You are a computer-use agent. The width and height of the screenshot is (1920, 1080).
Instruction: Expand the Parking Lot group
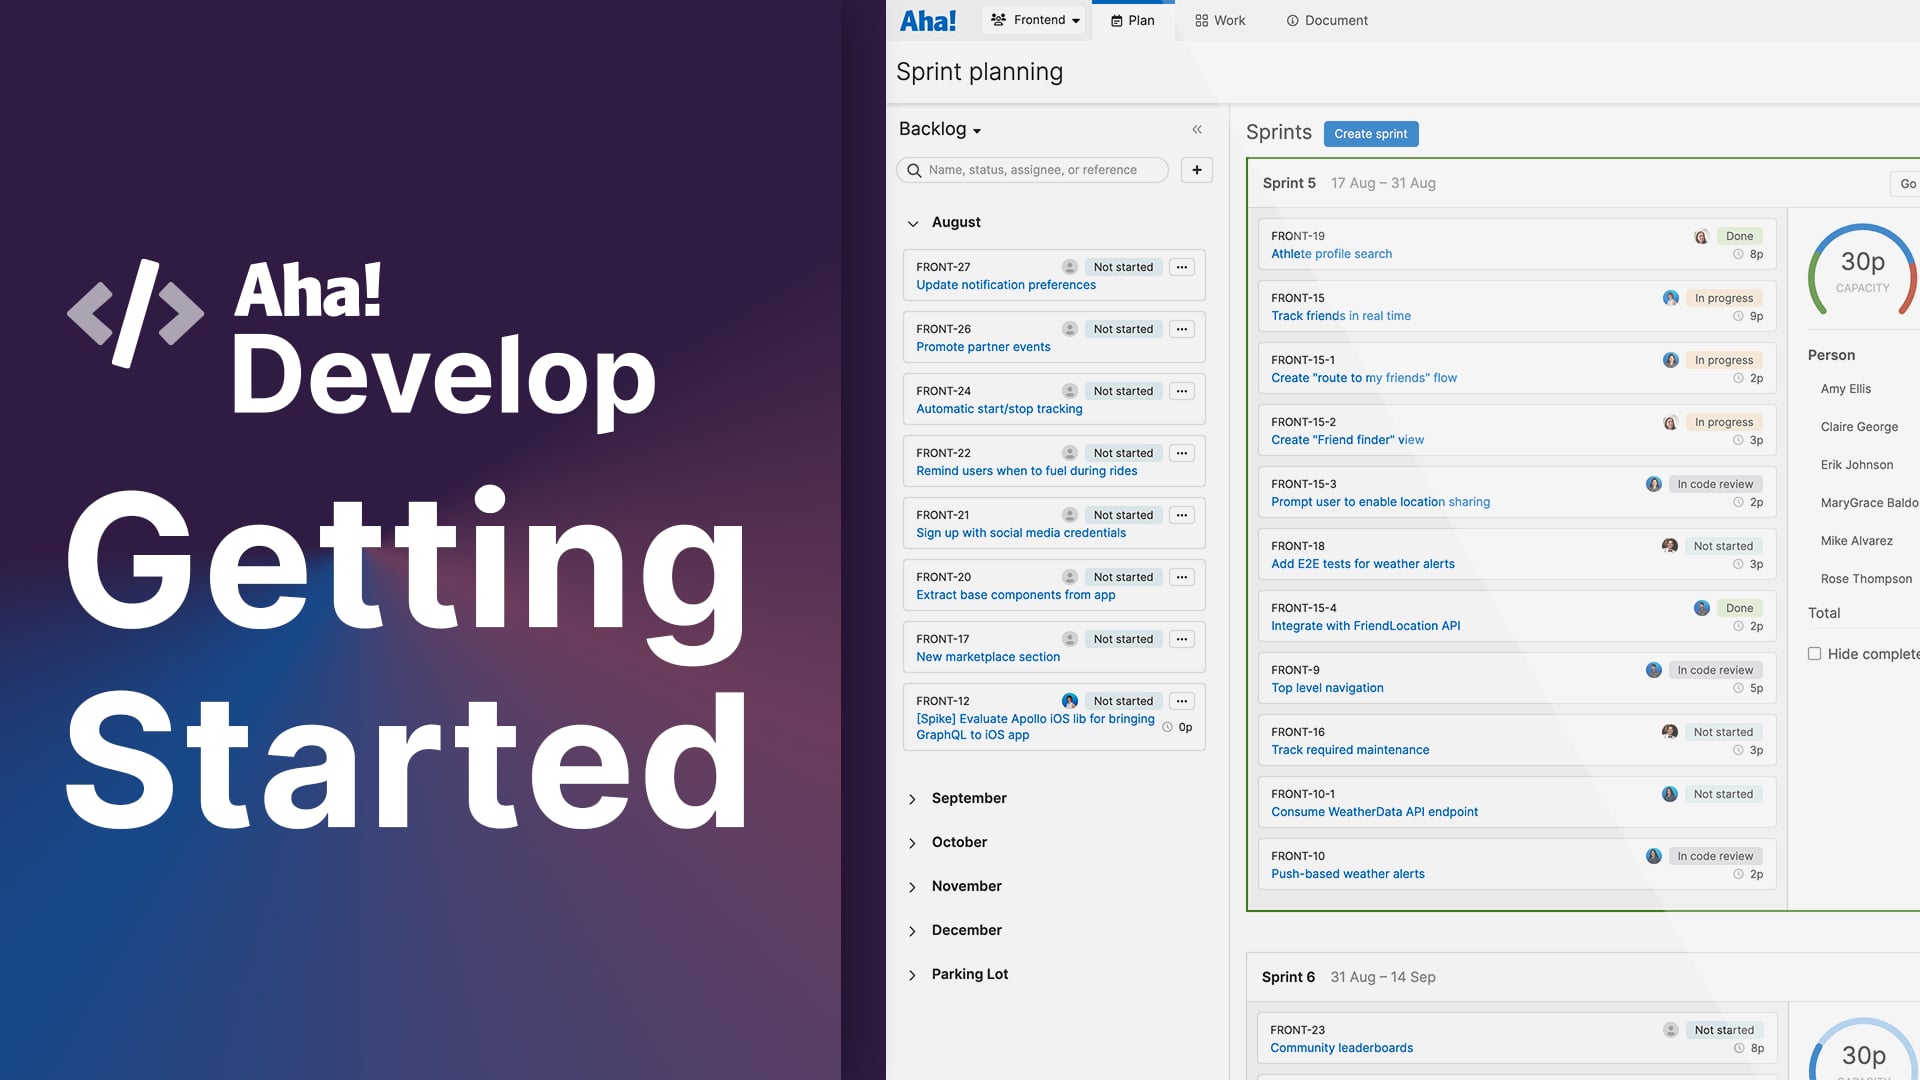click(912, 975)
